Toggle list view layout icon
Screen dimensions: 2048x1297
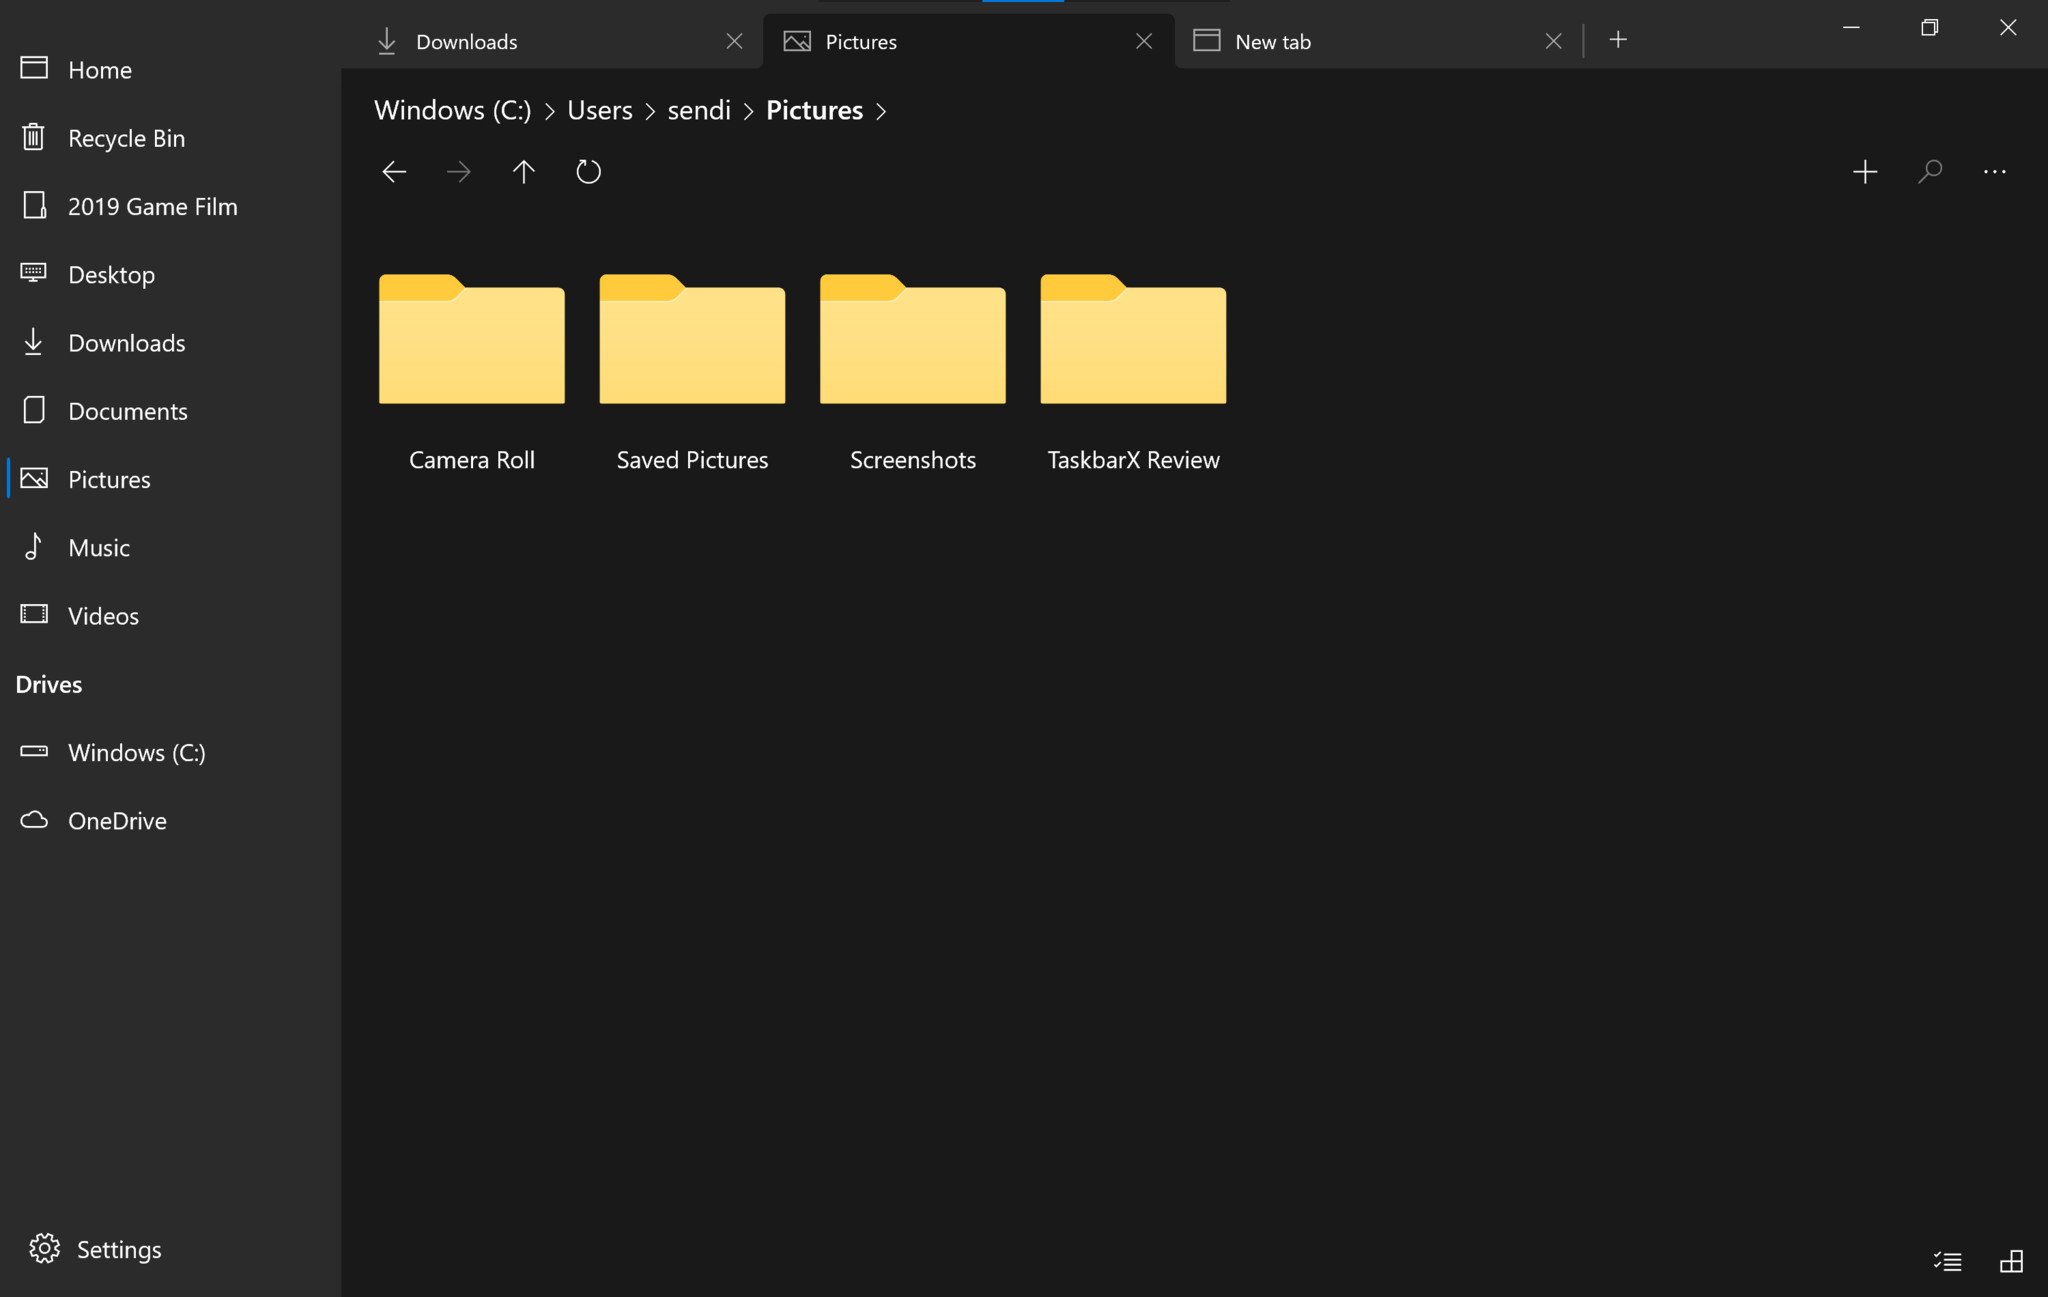[1946, 1260]
